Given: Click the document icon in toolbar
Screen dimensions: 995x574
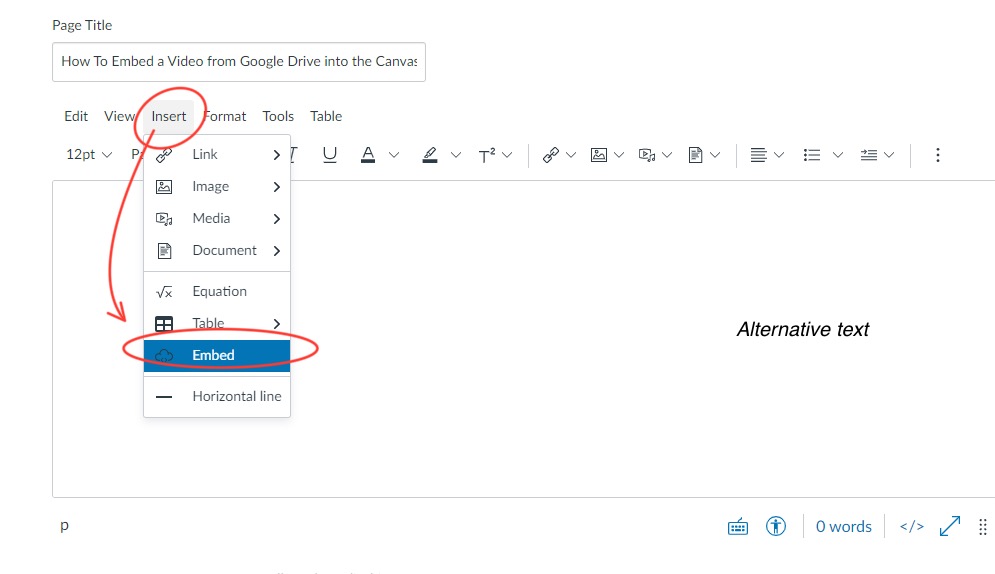Looking at the screenshot, I should point(696,155).
